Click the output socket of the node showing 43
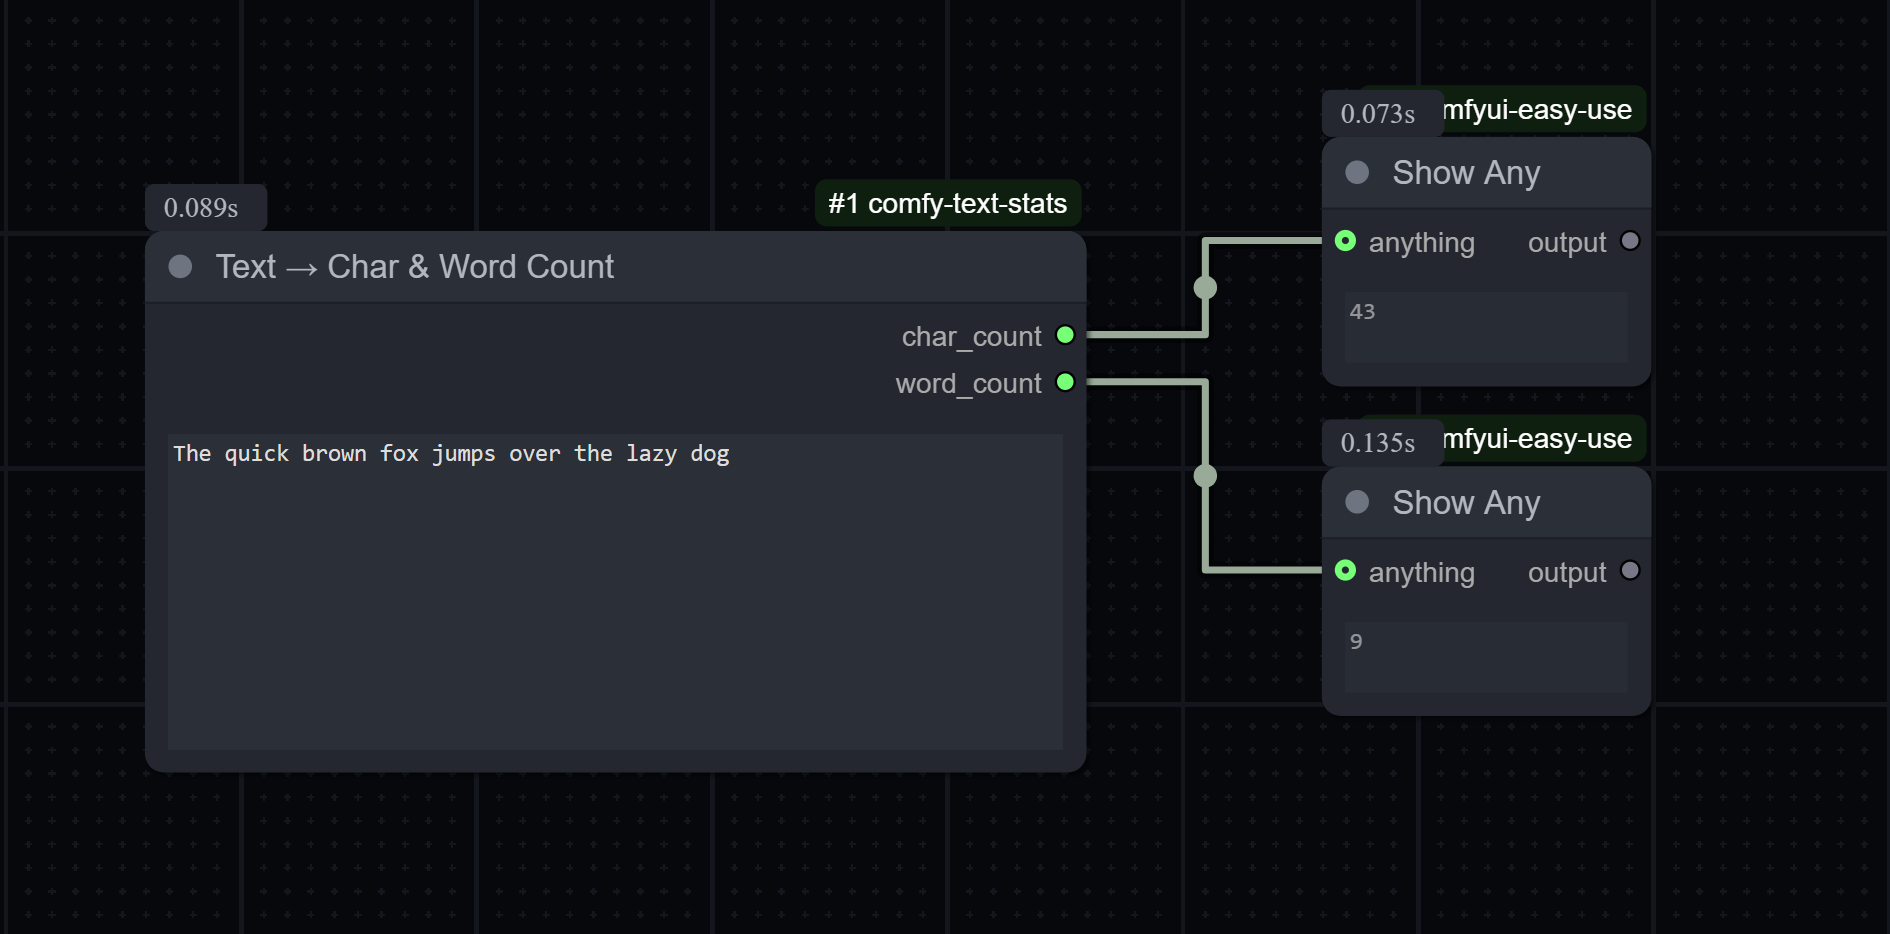 pyautogui.click(x=1630, y=241)
